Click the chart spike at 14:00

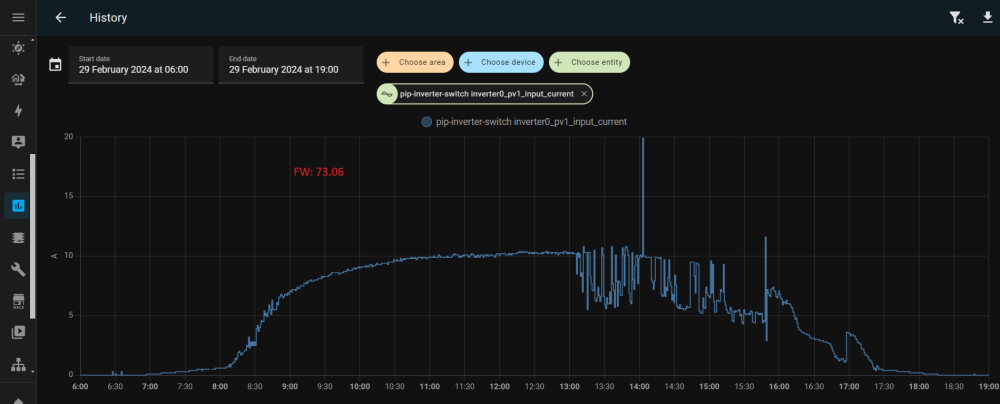click(642, 191)
